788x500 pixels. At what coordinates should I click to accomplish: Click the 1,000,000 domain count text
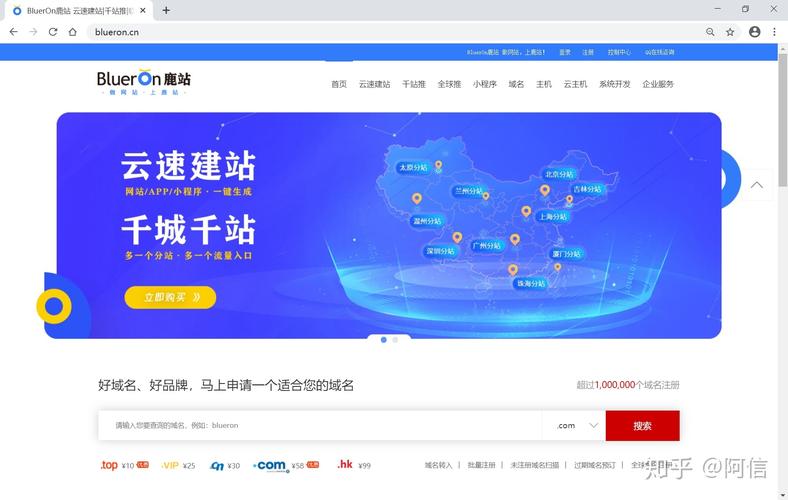[615, 385]
